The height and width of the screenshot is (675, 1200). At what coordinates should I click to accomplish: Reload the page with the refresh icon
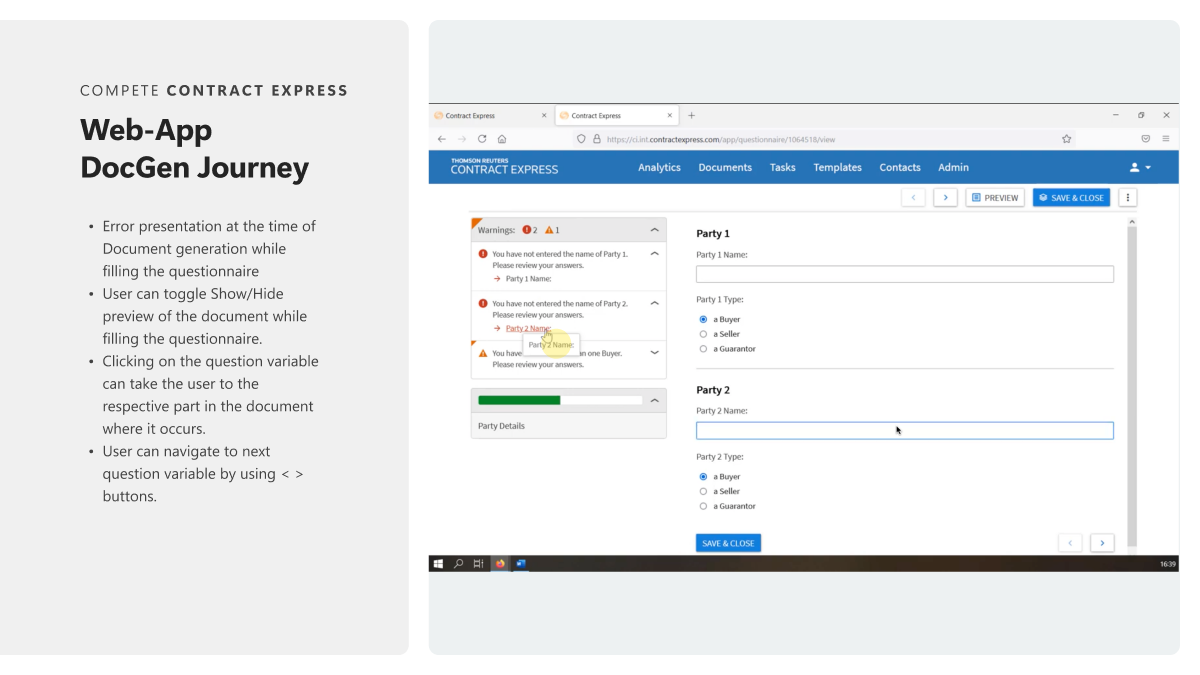tap(482, 139)
